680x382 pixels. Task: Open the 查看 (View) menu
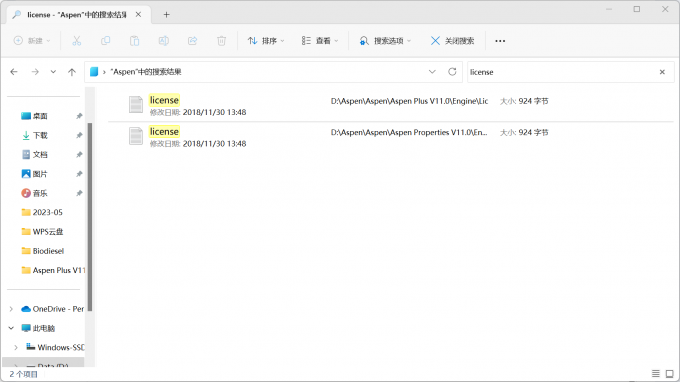(x=320, y=41)
